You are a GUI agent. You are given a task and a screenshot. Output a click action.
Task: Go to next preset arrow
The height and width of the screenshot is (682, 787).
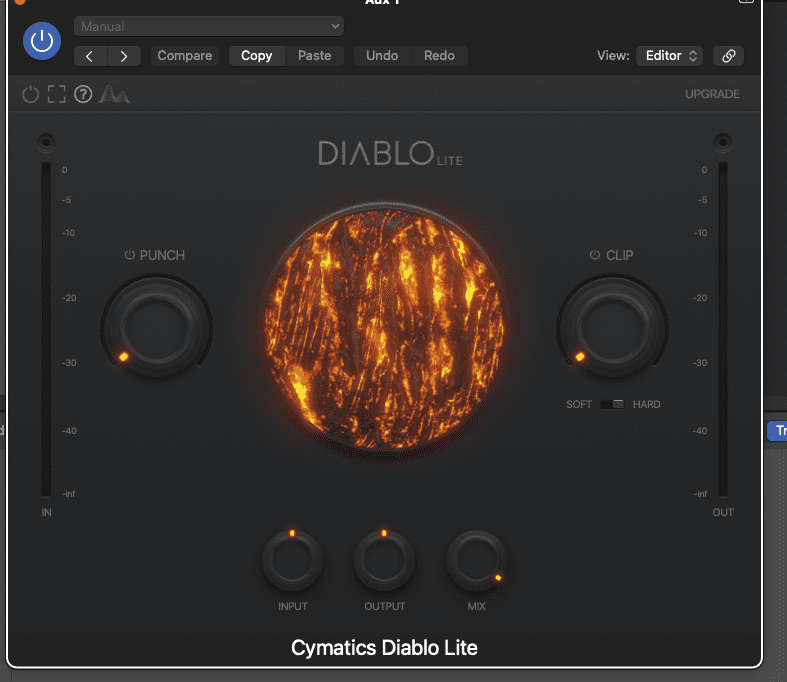click(x=124, y=56)
